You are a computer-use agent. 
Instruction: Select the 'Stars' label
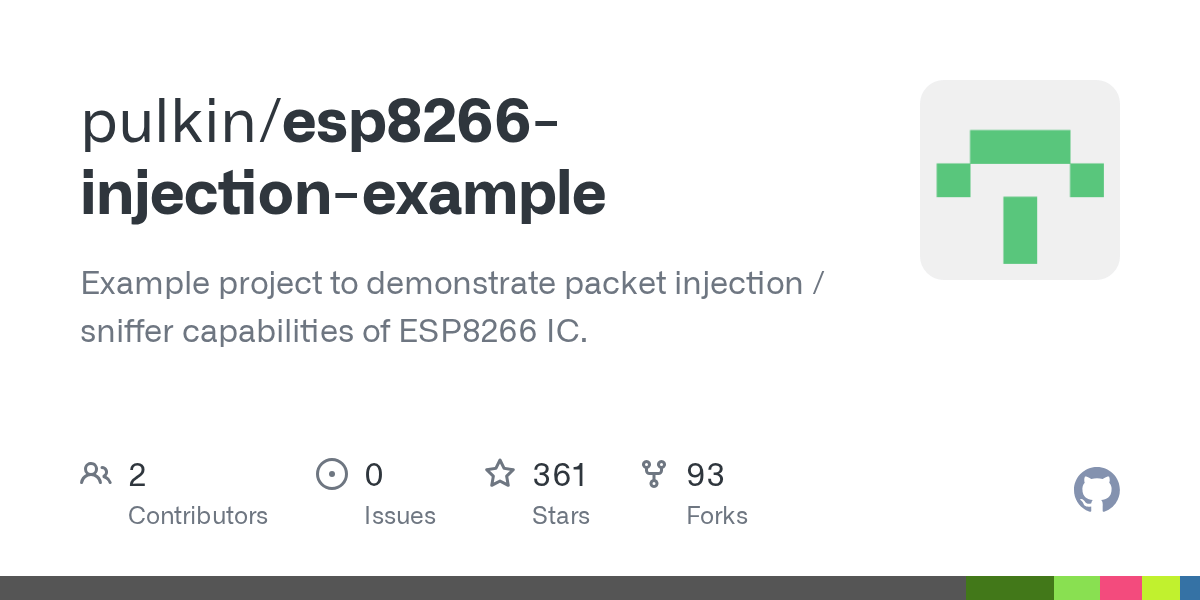(561, 516)
